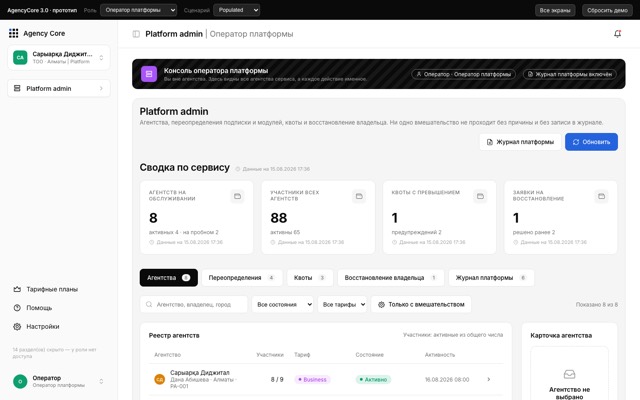The width and height of the screenshot is (640, 400).
Task: Click the blue Обновить button
Action: point(591,142)
